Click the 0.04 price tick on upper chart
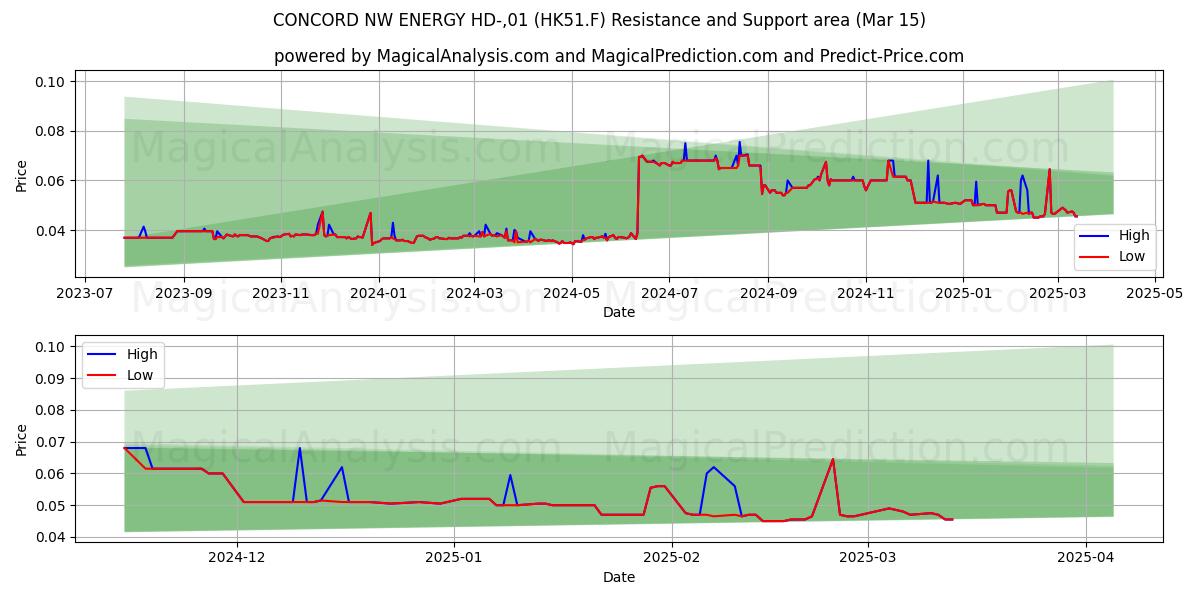Image resolution: width=1200 pixels, height=600 pixels. (x=51, y=231)
